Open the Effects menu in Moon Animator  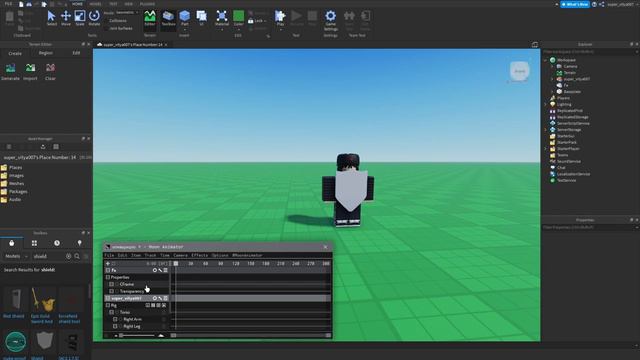tap(200, 255)
